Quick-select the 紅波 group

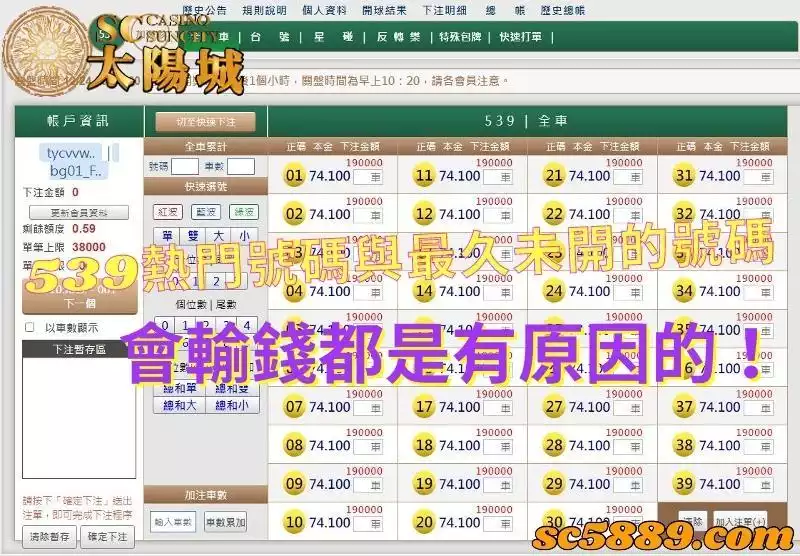point(168,212)
